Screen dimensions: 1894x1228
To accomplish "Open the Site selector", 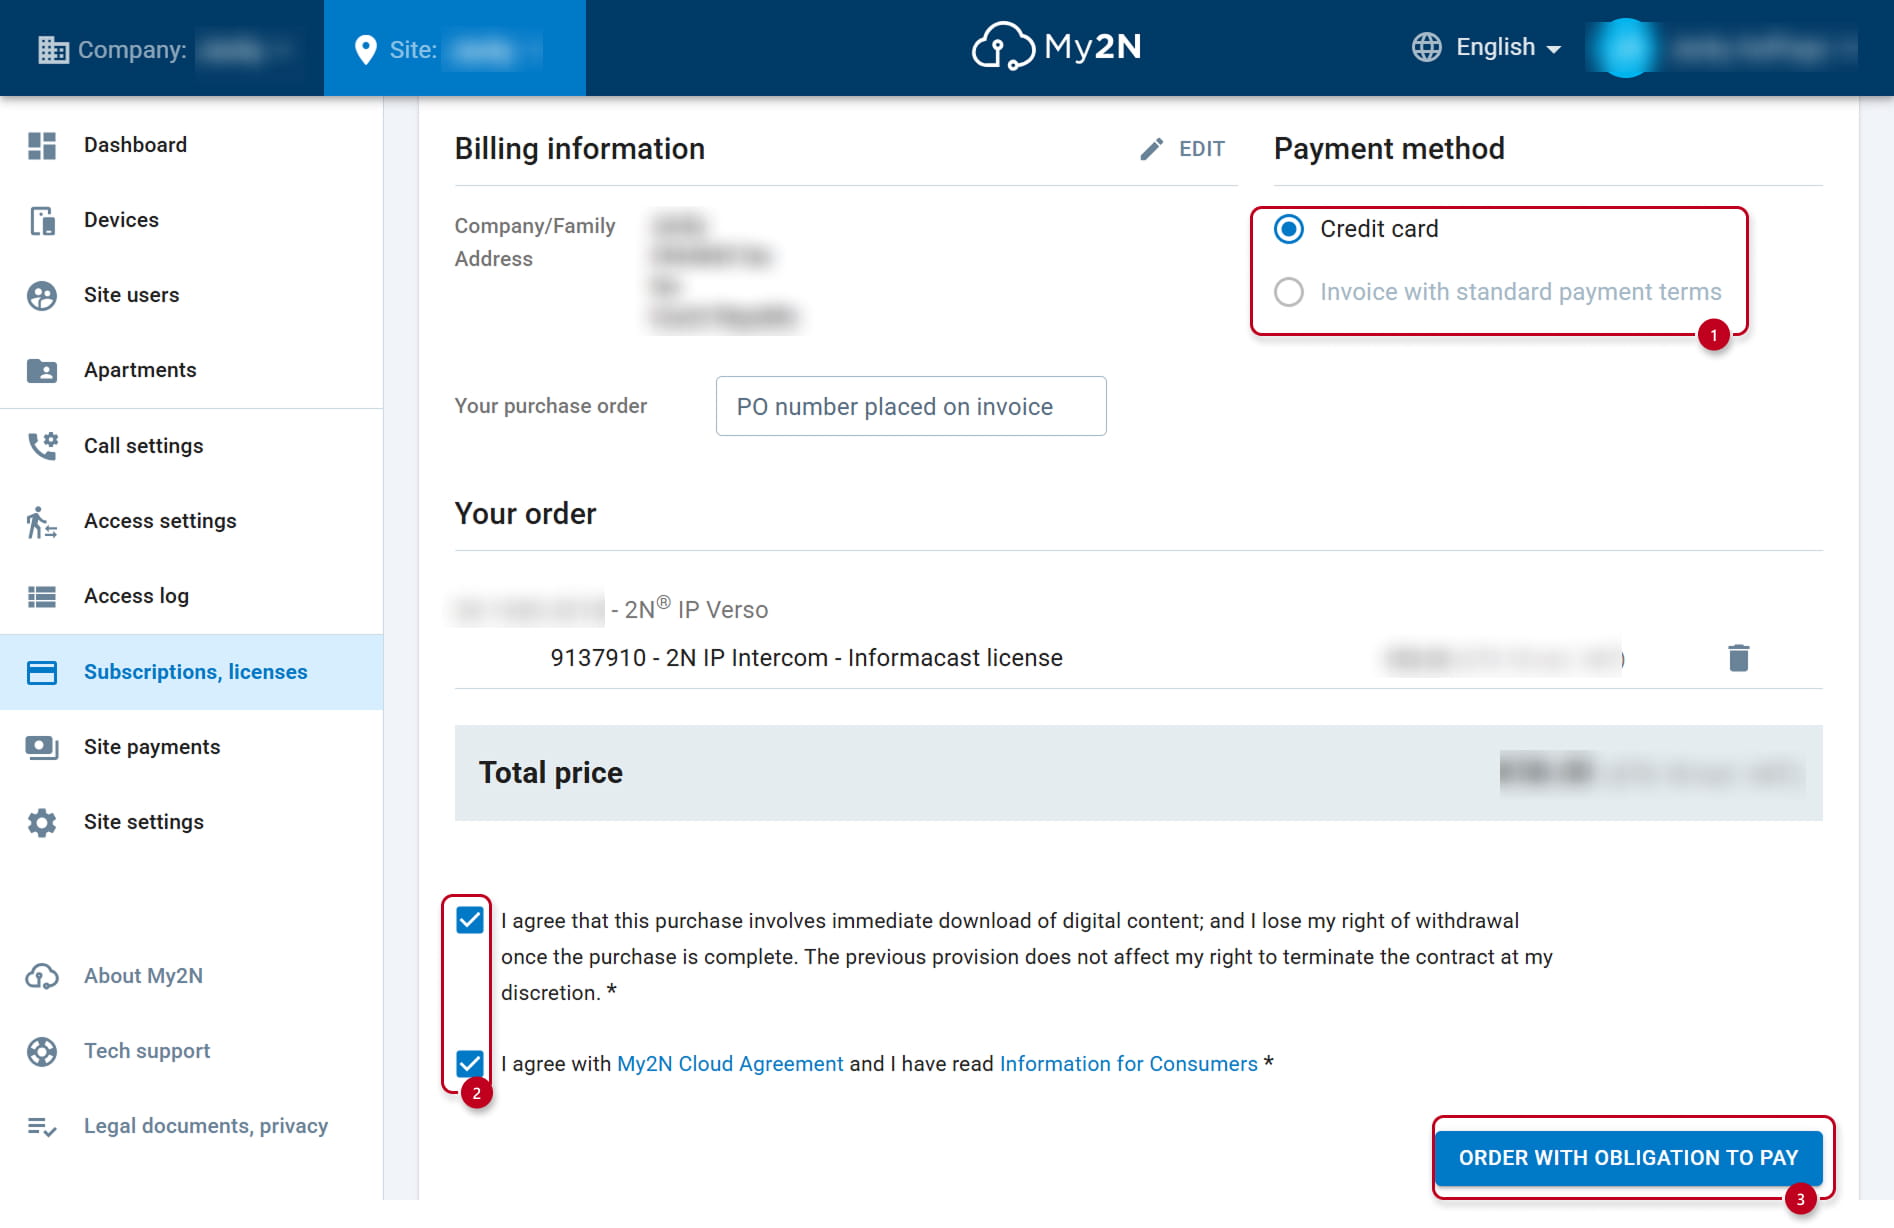I will coord(455,49).
